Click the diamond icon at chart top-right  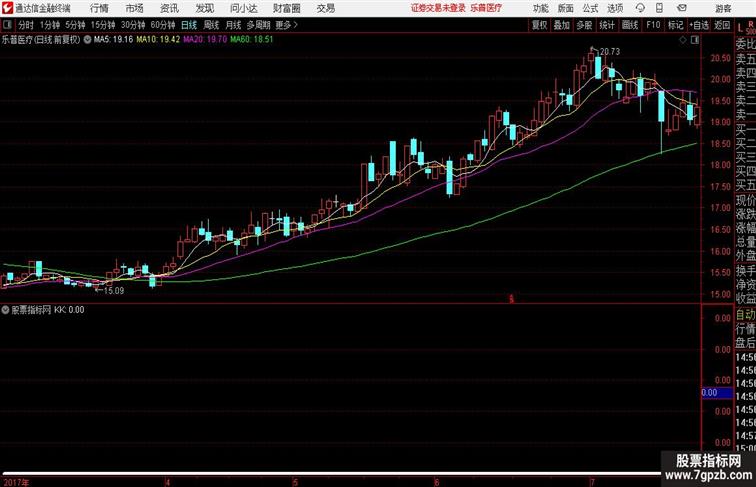[683, 40]
